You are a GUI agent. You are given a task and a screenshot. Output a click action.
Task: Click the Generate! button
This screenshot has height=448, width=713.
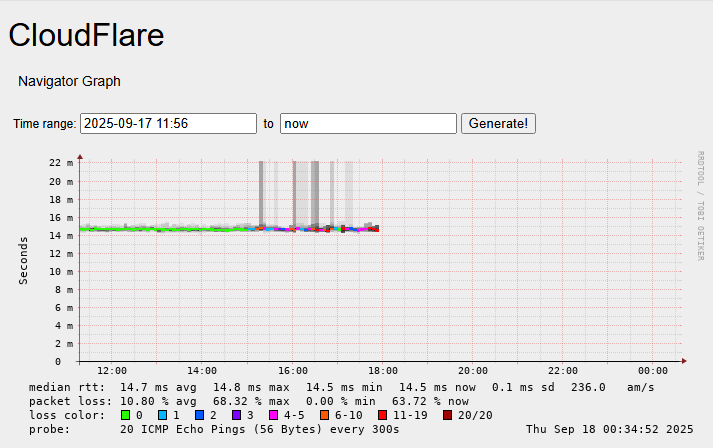pos(498,124)
